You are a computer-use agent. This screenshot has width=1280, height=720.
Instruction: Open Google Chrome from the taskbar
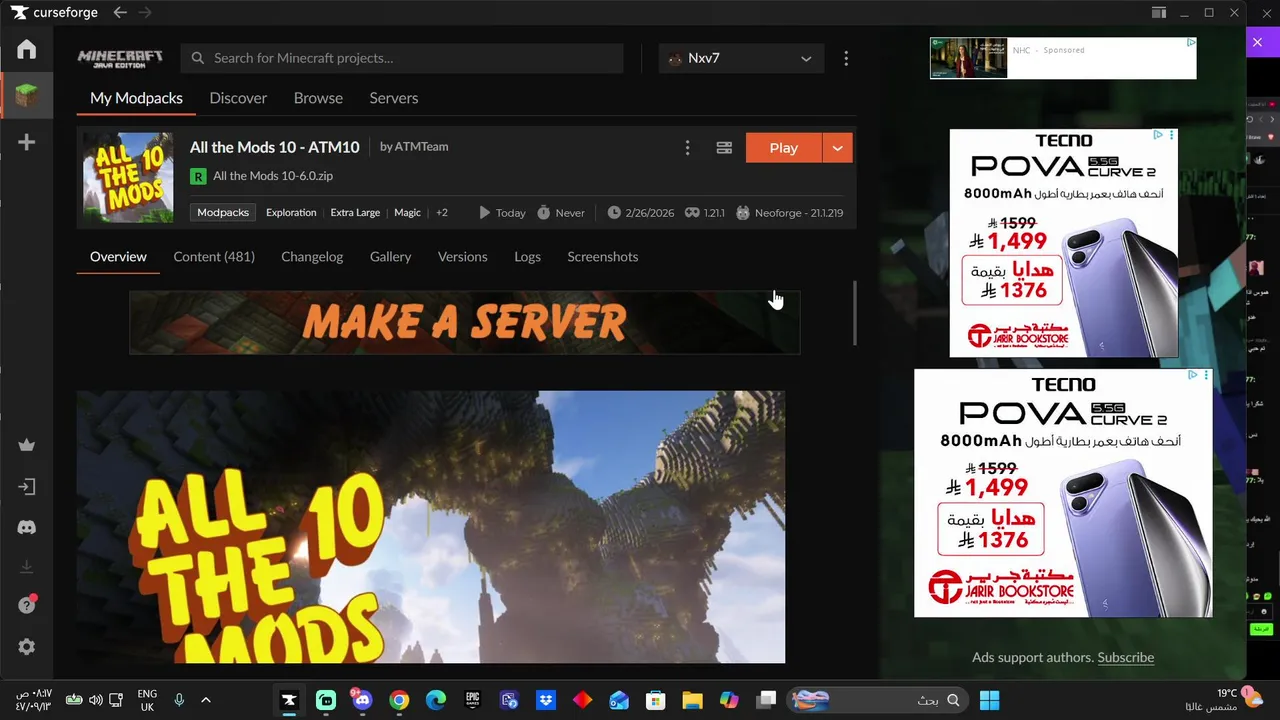pyautogui.click(x=399, y=700)
